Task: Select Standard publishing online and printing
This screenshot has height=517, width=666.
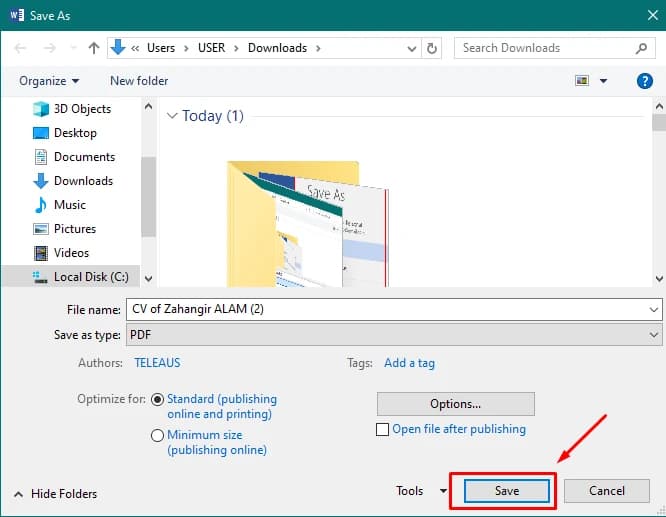Action: click(x=157, y=399)
